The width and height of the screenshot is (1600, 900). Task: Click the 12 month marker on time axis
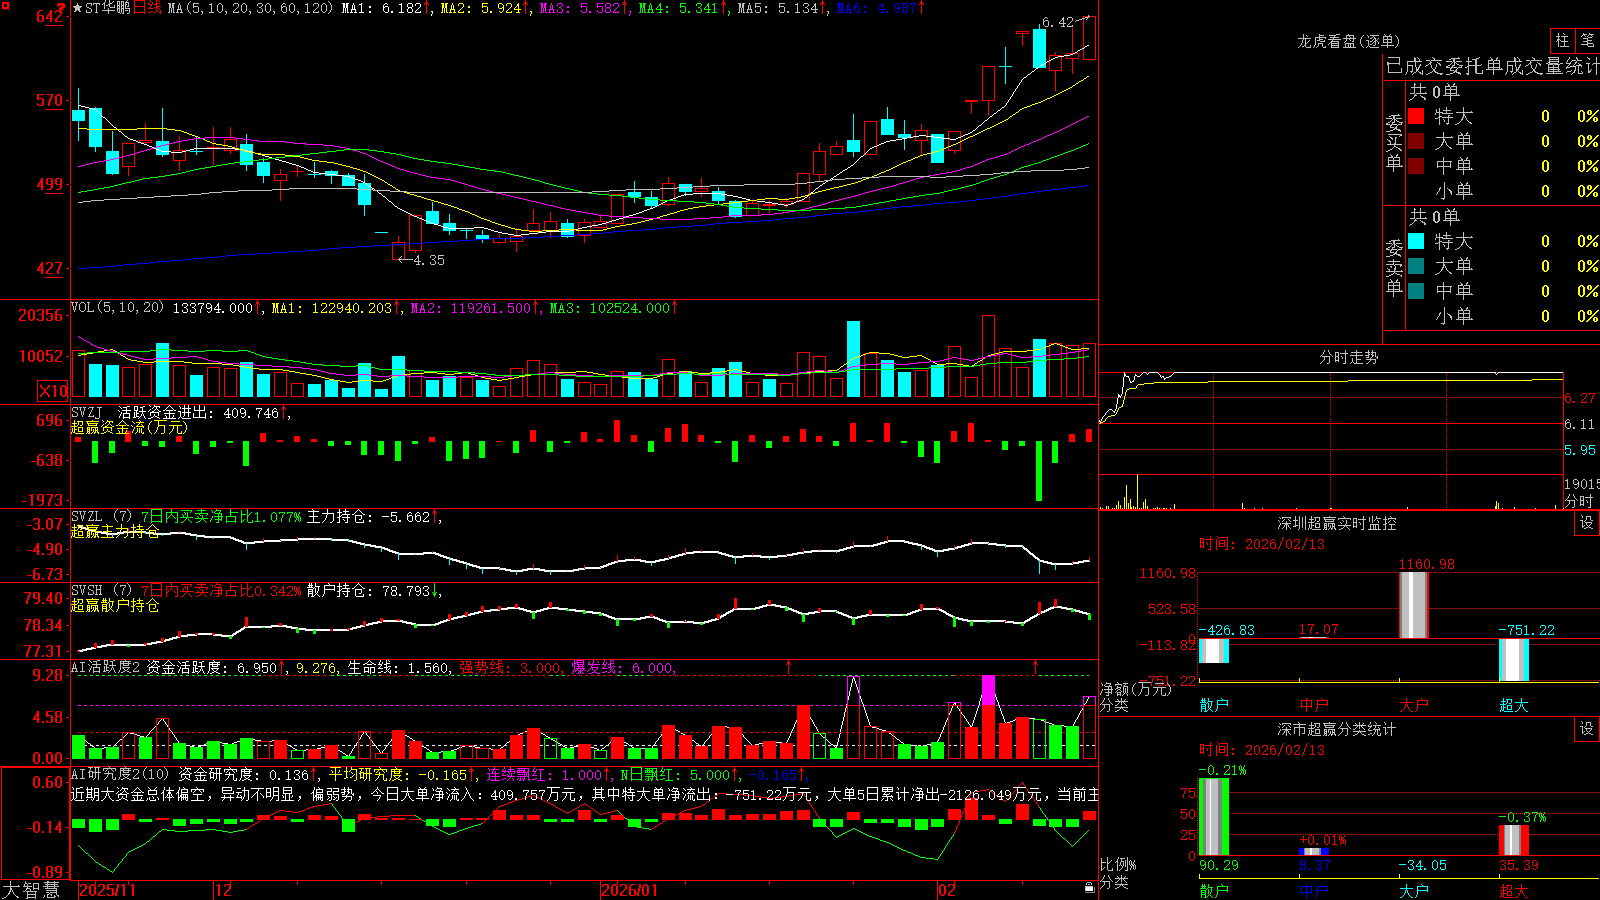[x=223, y=889]
